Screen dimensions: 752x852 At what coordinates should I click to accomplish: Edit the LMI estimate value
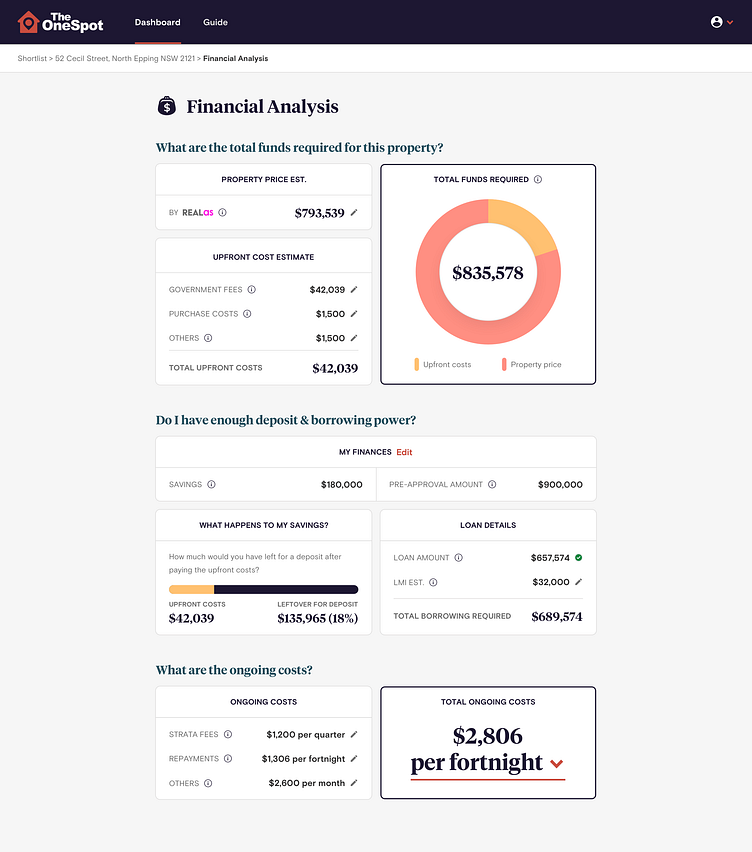(578, 582)
